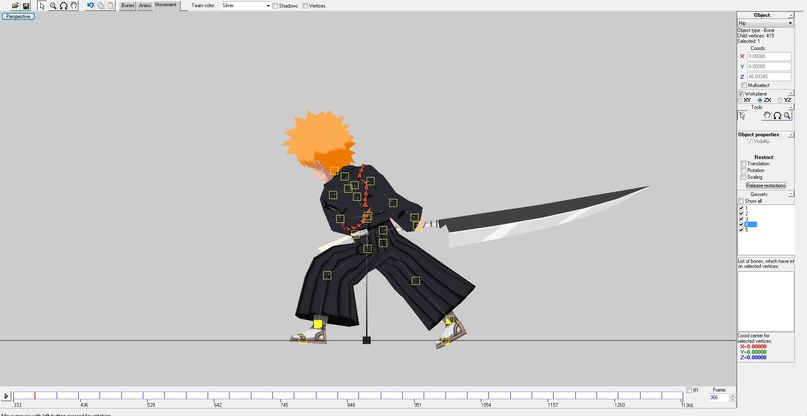This screenshot has height=416, width=807.
Task: Click the red current-frame marker on timeline
Action: [34, 395]
